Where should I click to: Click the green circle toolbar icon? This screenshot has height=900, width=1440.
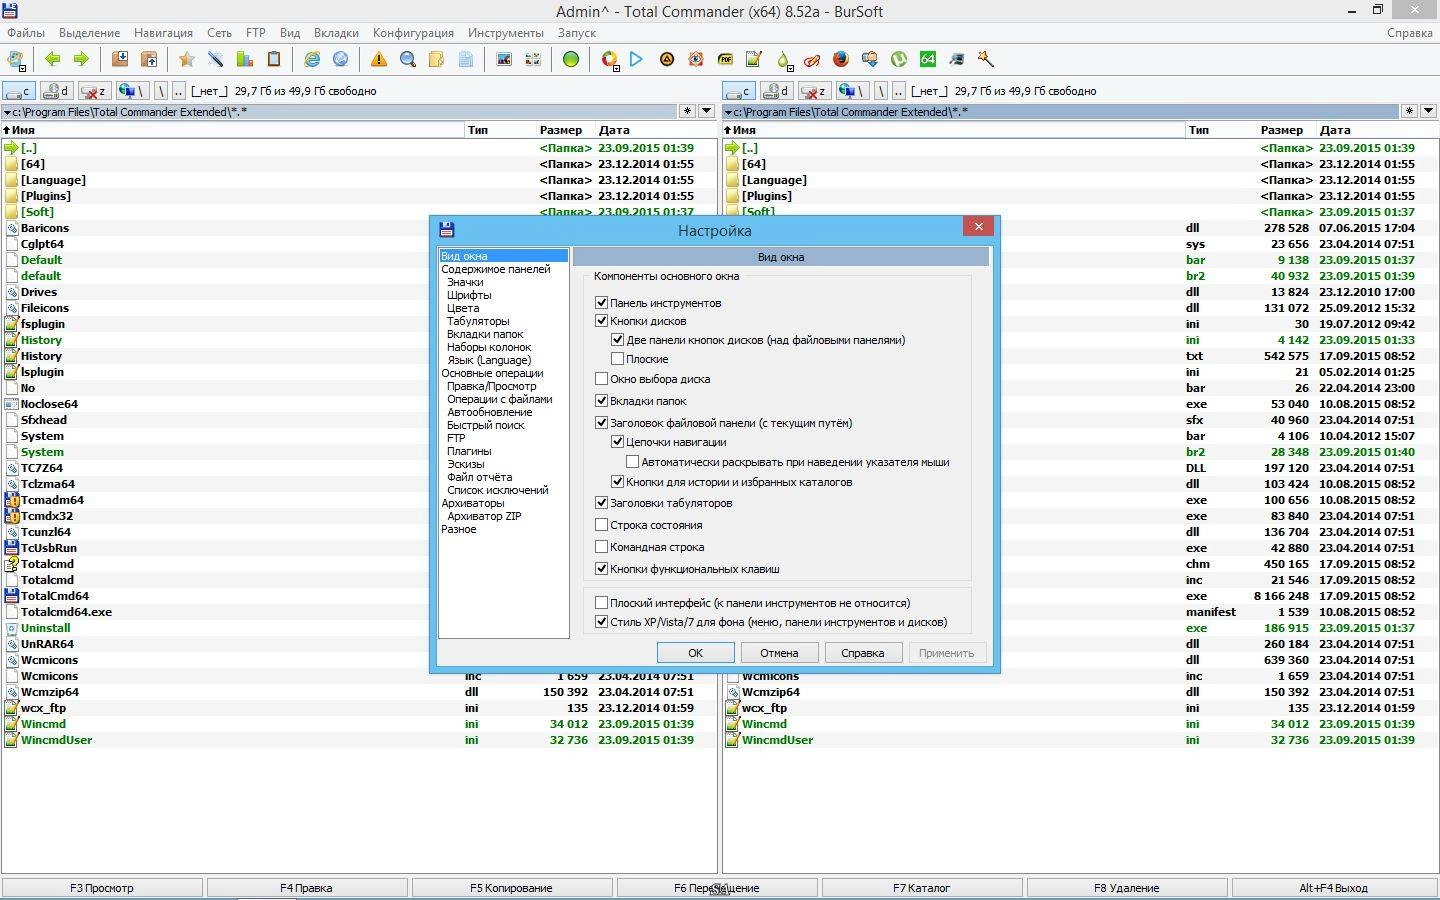pos(570,59)
